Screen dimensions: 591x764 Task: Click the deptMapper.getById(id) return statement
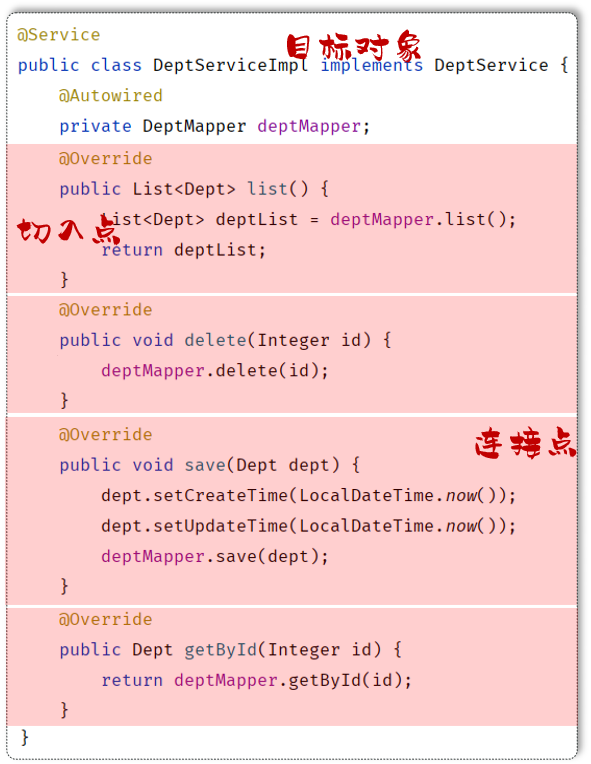coord(256,681)
